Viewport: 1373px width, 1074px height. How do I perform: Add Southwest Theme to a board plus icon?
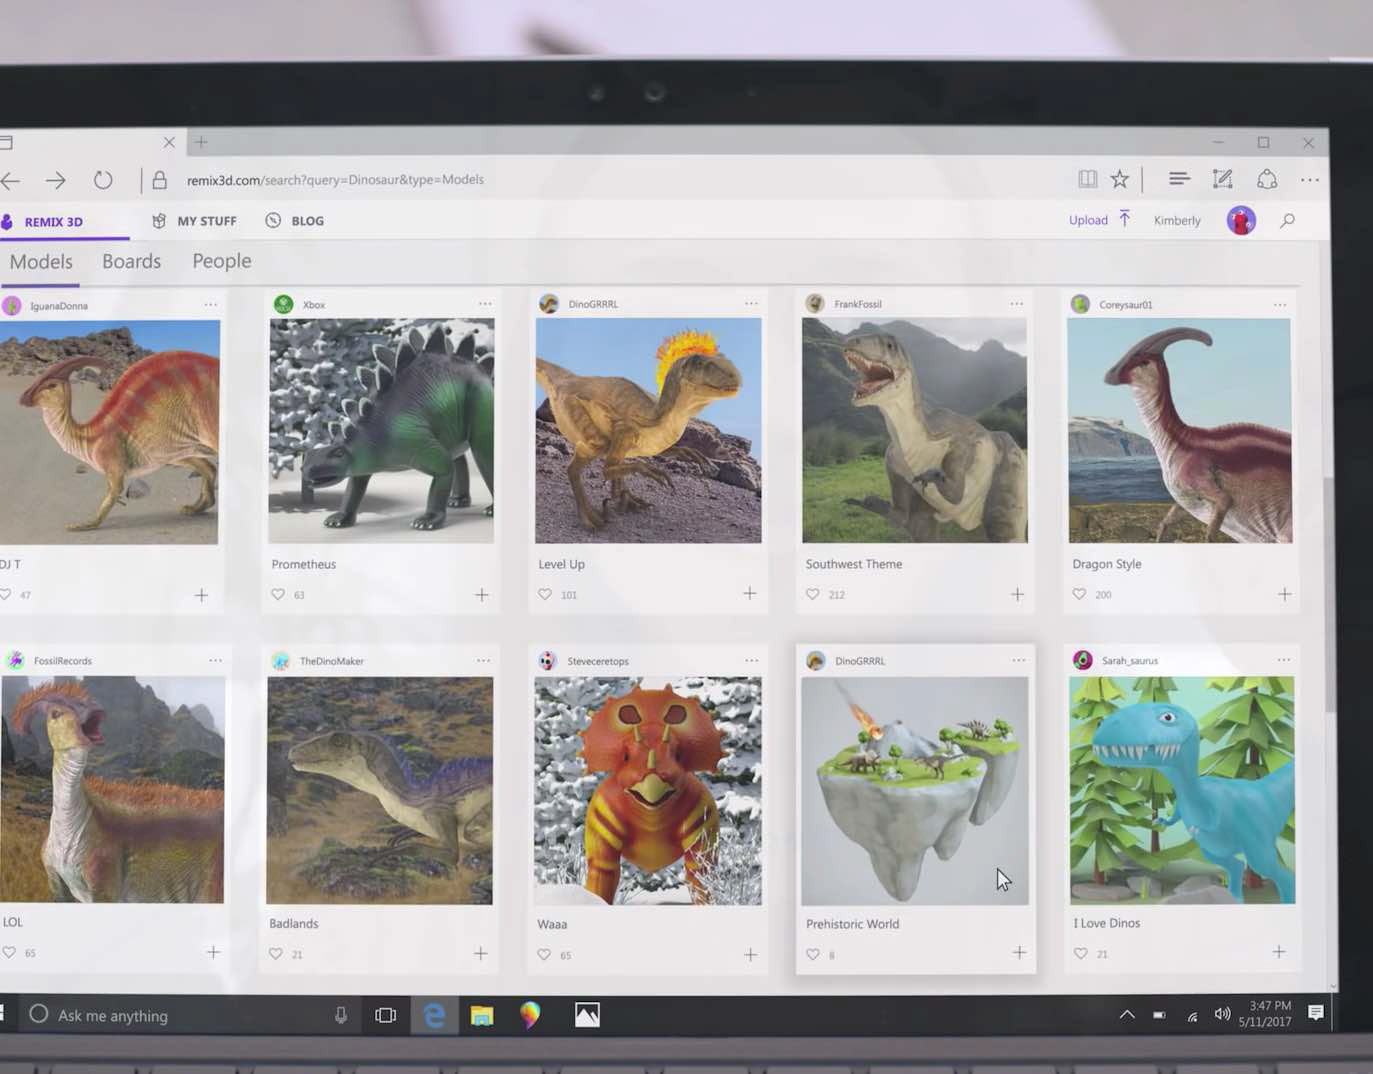tap(1017, 594)
